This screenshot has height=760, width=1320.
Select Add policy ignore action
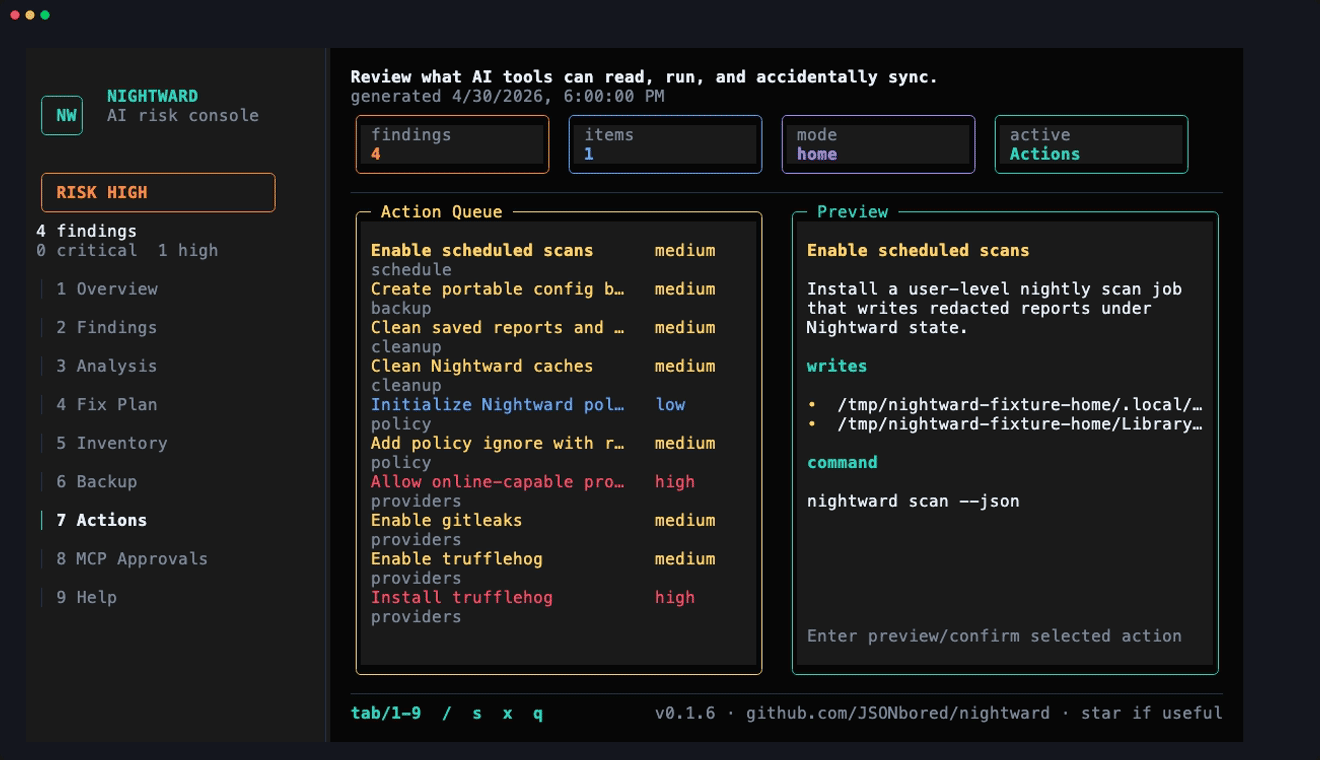498,443
